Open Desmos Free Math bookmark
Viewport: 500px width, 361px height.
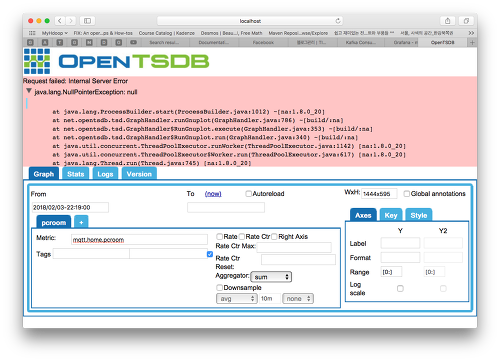[x=231, y=33]
